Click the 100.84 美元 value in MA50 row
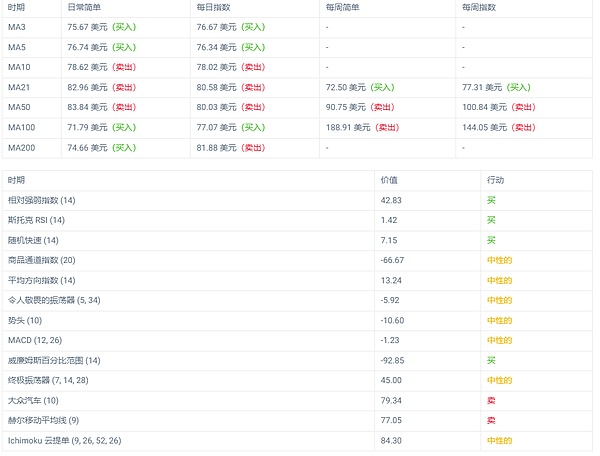600x456 pixels. pos(484,107)
